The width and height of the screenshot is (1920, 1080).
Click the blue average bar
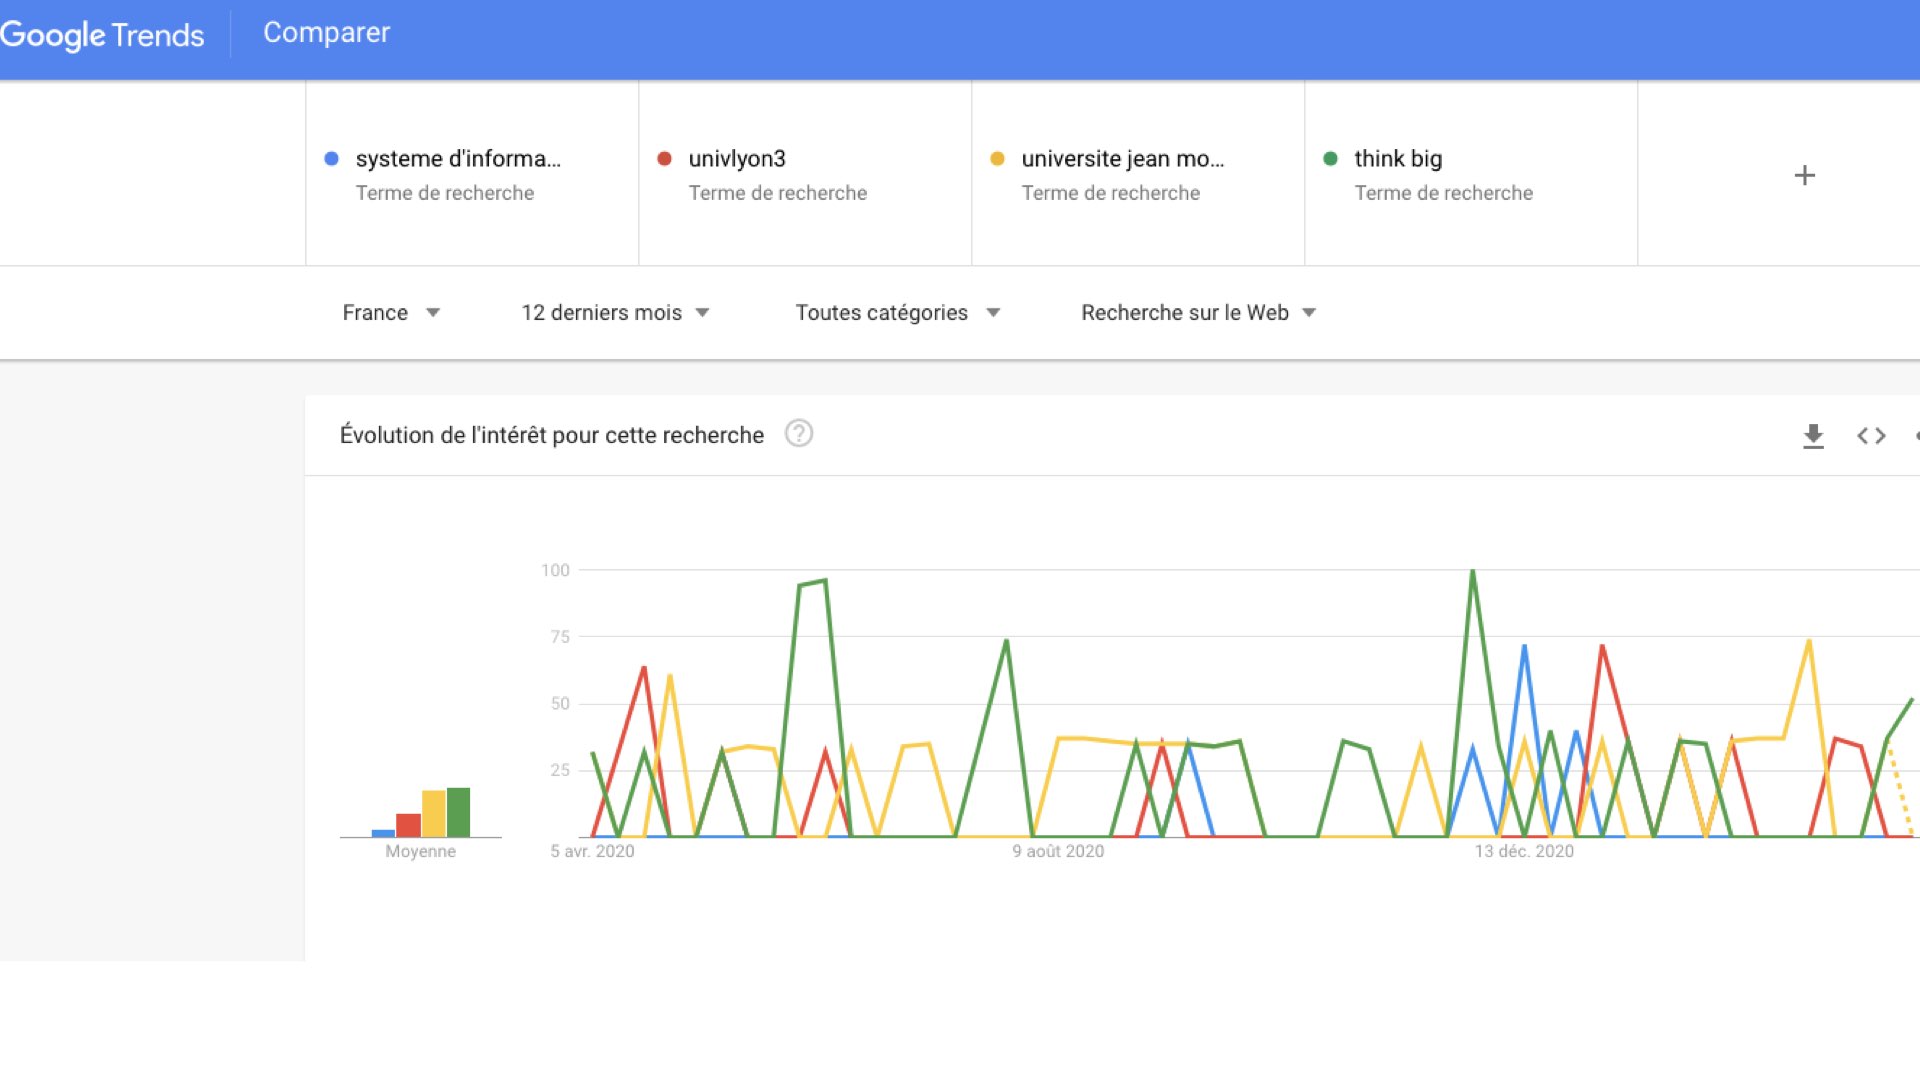coord(383,833)
